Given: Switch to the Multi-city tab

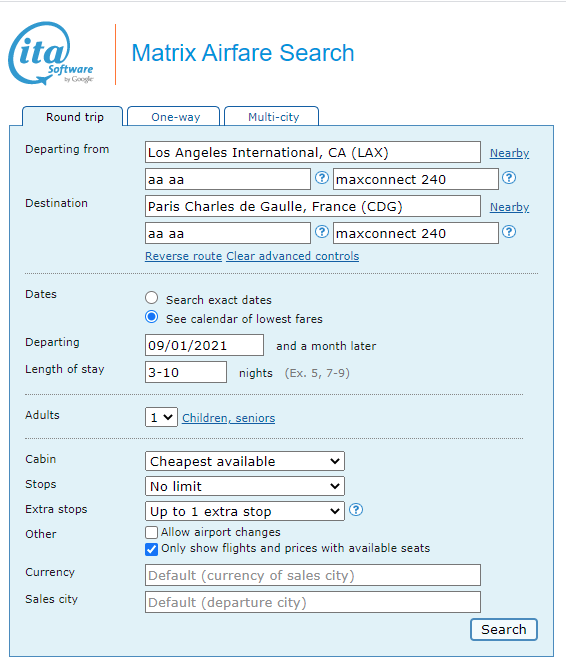Looking at the screenshot, I should coord(273,117).
